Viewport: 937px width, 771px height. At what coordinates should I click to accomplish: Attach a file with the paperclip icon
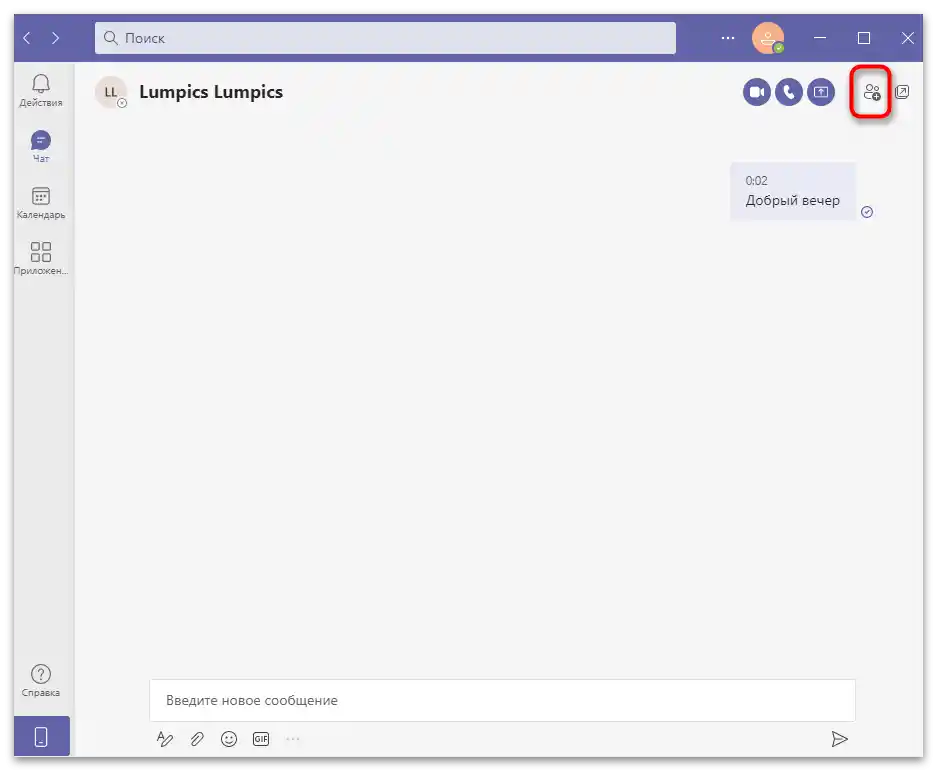tap(197, 739)
